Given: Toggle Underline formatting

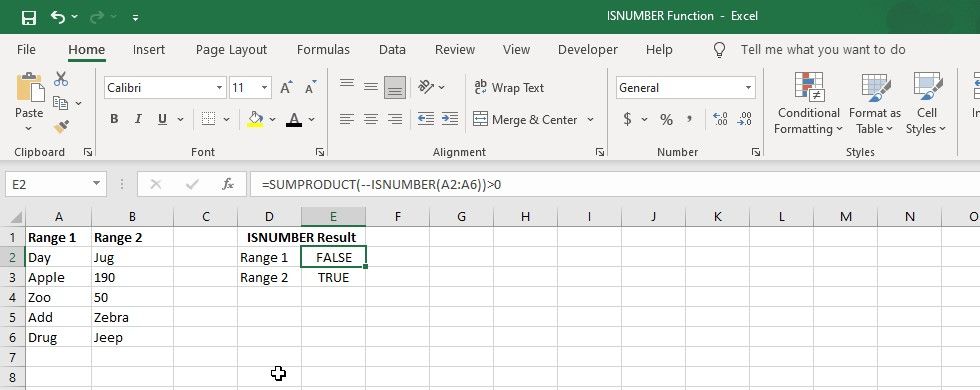Looking at the screenshot, I should pyautogui.click(x=162, y=119).
